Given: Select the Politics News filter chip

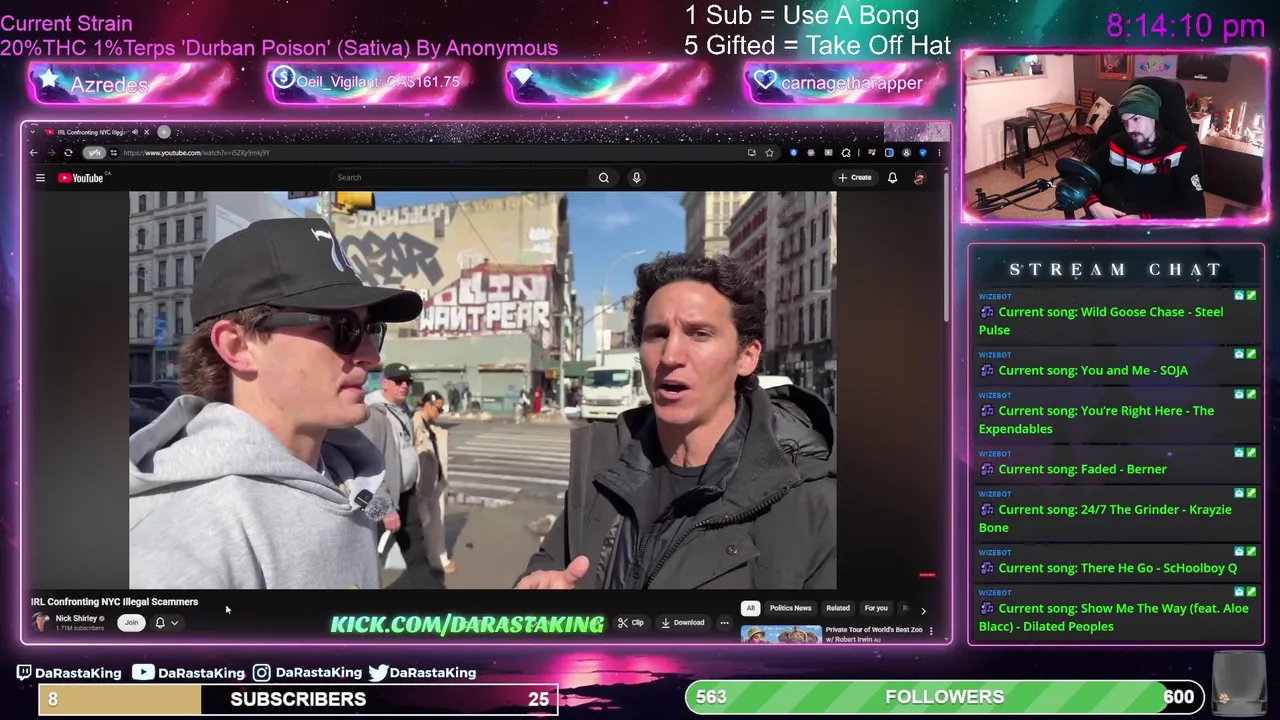Looking at the screenshot, I should 790,608.
